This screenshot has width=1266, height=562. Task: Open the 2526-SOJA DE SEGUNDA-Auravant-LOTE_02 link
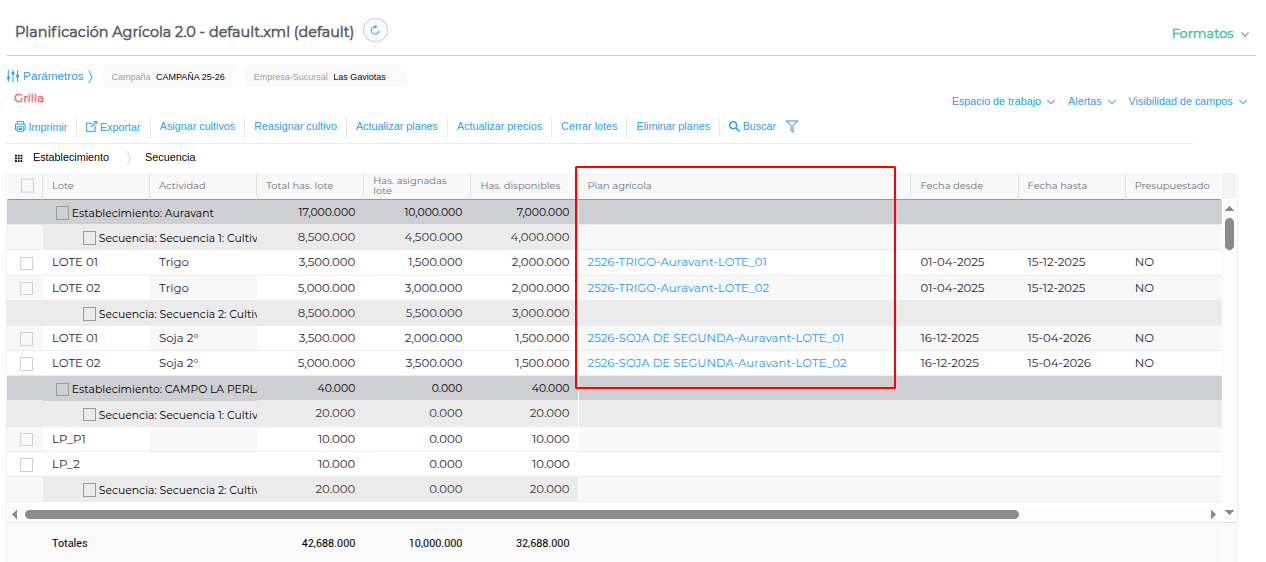pyautogui.click(x=716, y=363)
